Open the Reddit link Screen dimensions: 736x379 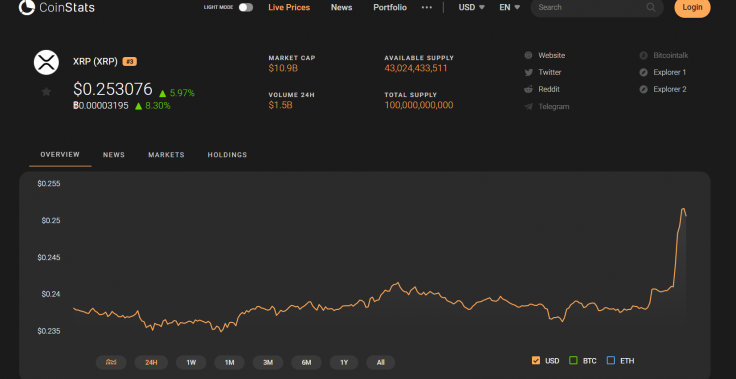[x=549, y=89]
